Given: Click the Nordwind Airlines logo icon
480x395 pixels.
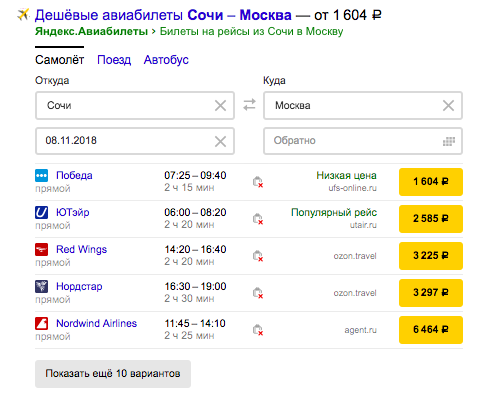Looking at the screenshot, I should pos(41,324).
